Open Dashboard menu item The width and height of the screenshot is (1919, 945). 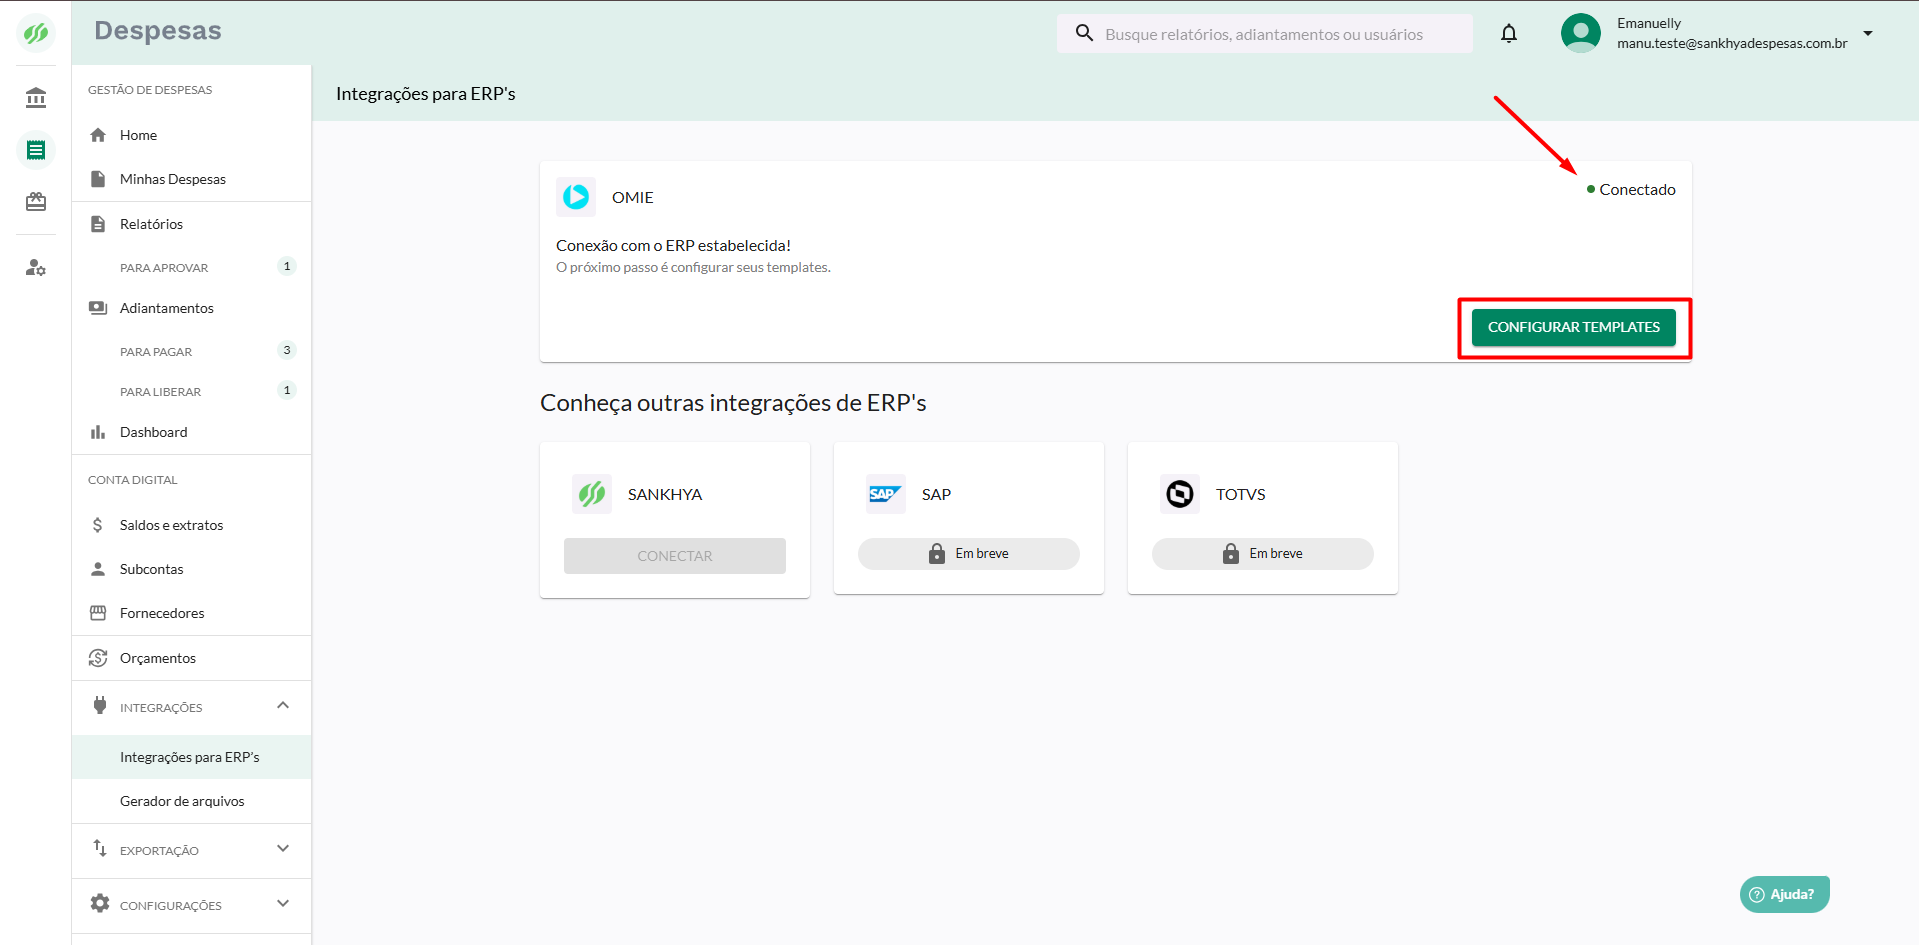191,432
